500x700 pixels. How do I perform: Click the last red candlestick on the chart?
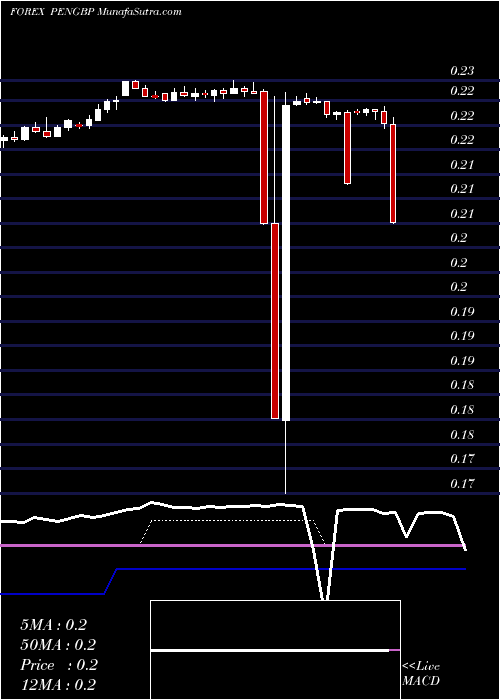(393, 174)
